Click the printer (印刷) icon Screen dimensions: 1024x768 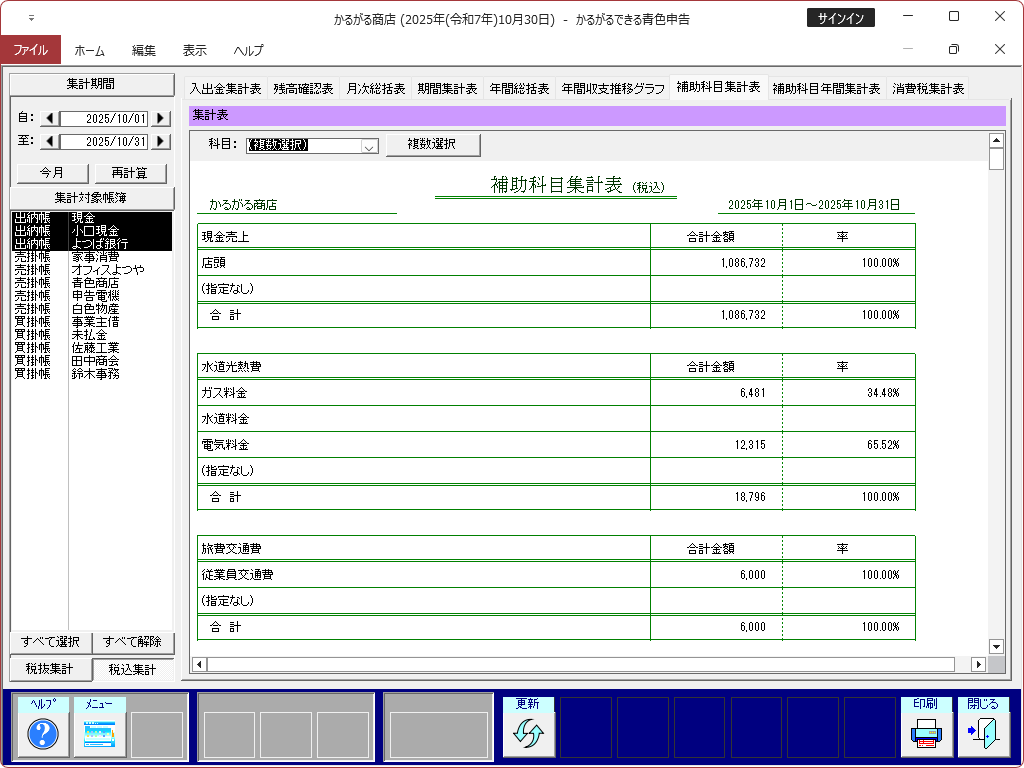(927, 735)
